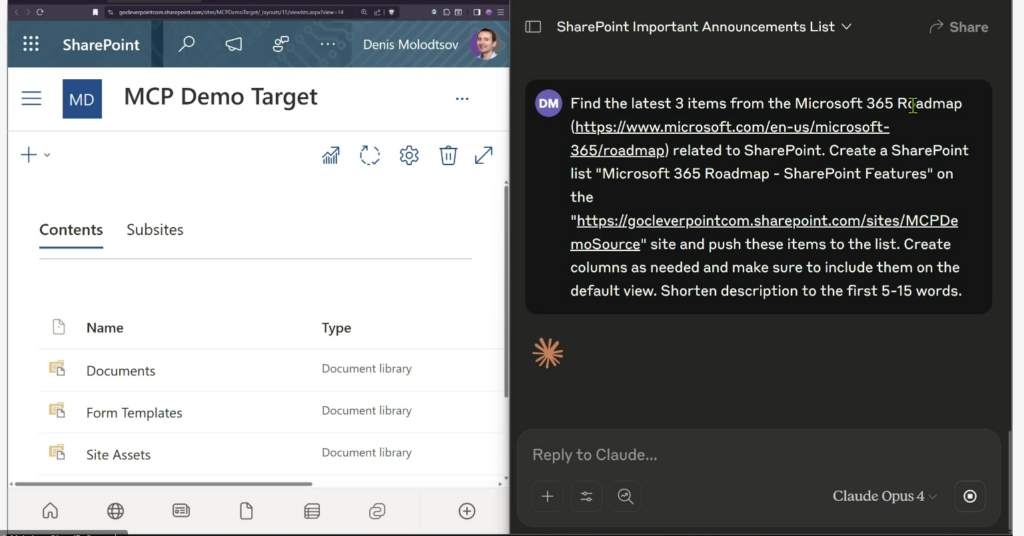This screenshot has height=536, width=1024.
Task: Click the SharePoint search magnifier icon
Action: click(187, 44)
